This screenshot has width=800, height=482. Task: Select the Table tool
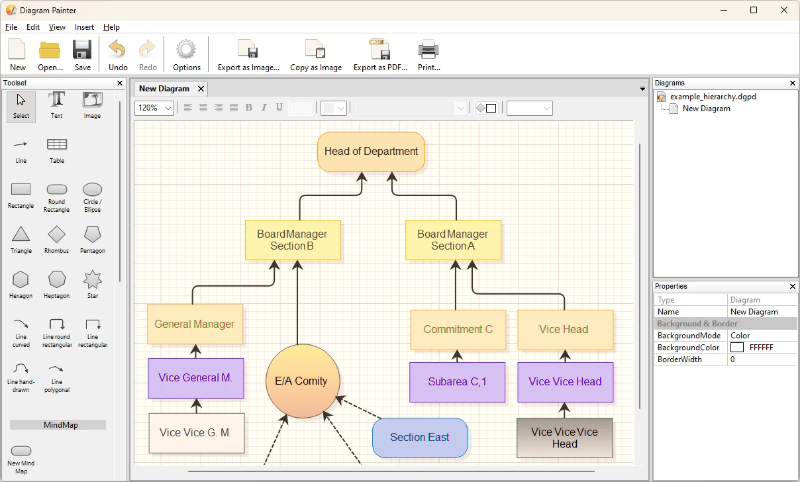click(57, 151)
